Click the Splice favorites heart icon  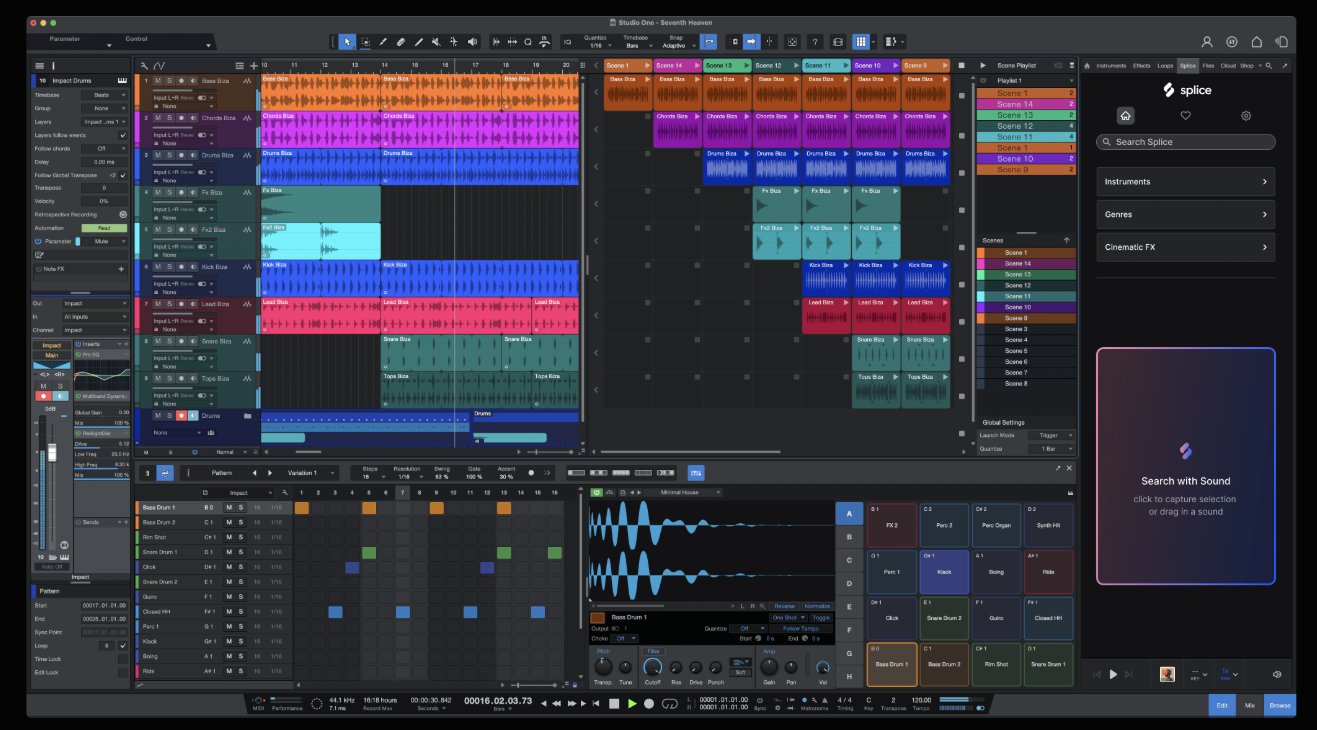click(x=1185, y=115)
